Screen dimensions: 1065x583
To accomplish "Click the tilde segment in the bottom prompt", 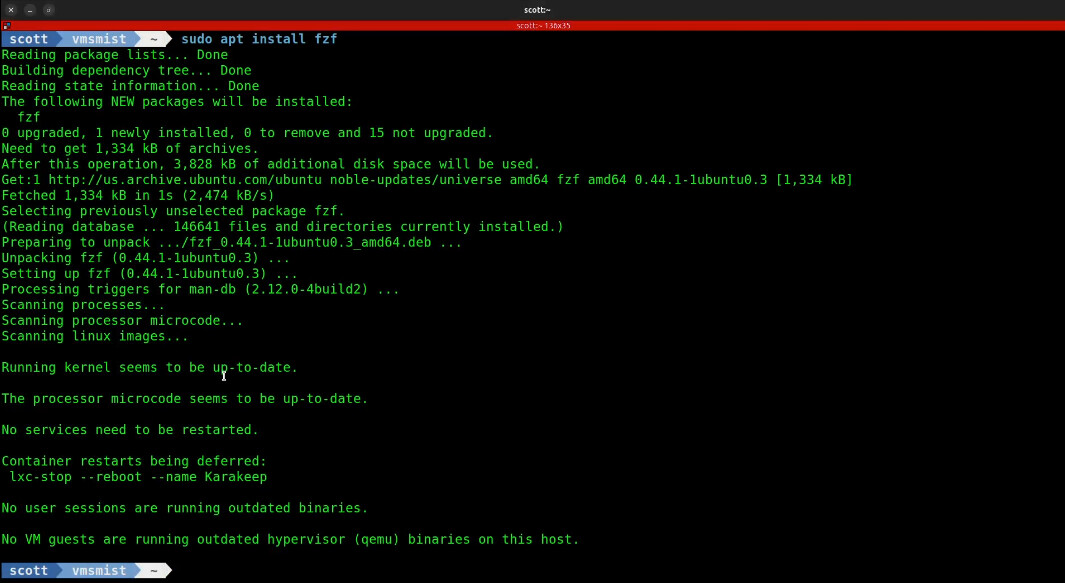I will coord(153,570).
